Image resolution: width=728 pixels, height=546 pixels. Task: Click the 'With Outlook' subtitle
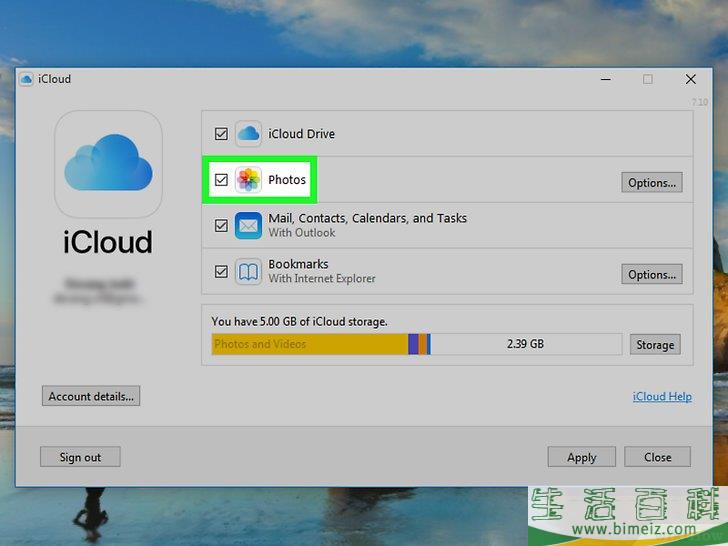pyautogui.click(x=302, y=233)
